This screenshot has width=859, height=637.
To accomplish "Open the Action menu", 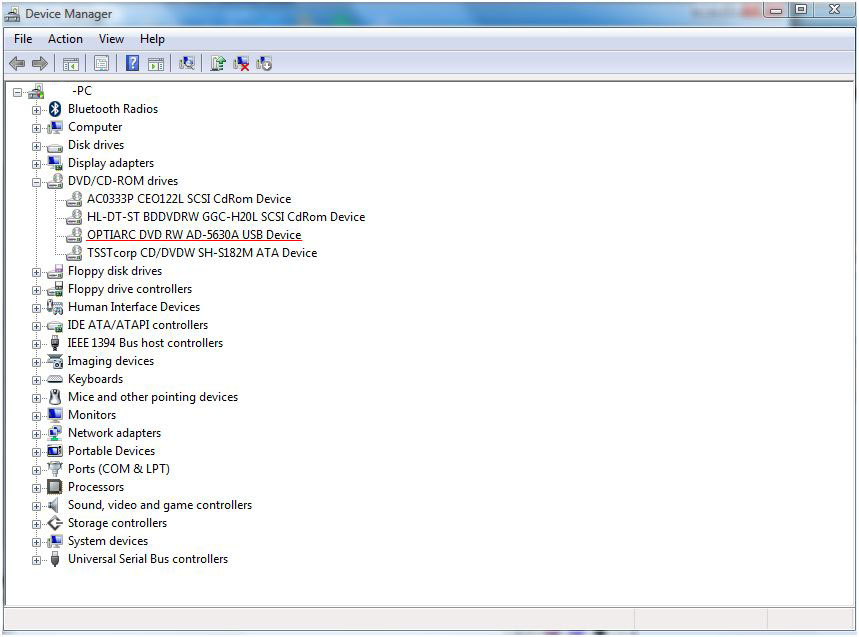I will pyautogui.click(x=65, y=39).
